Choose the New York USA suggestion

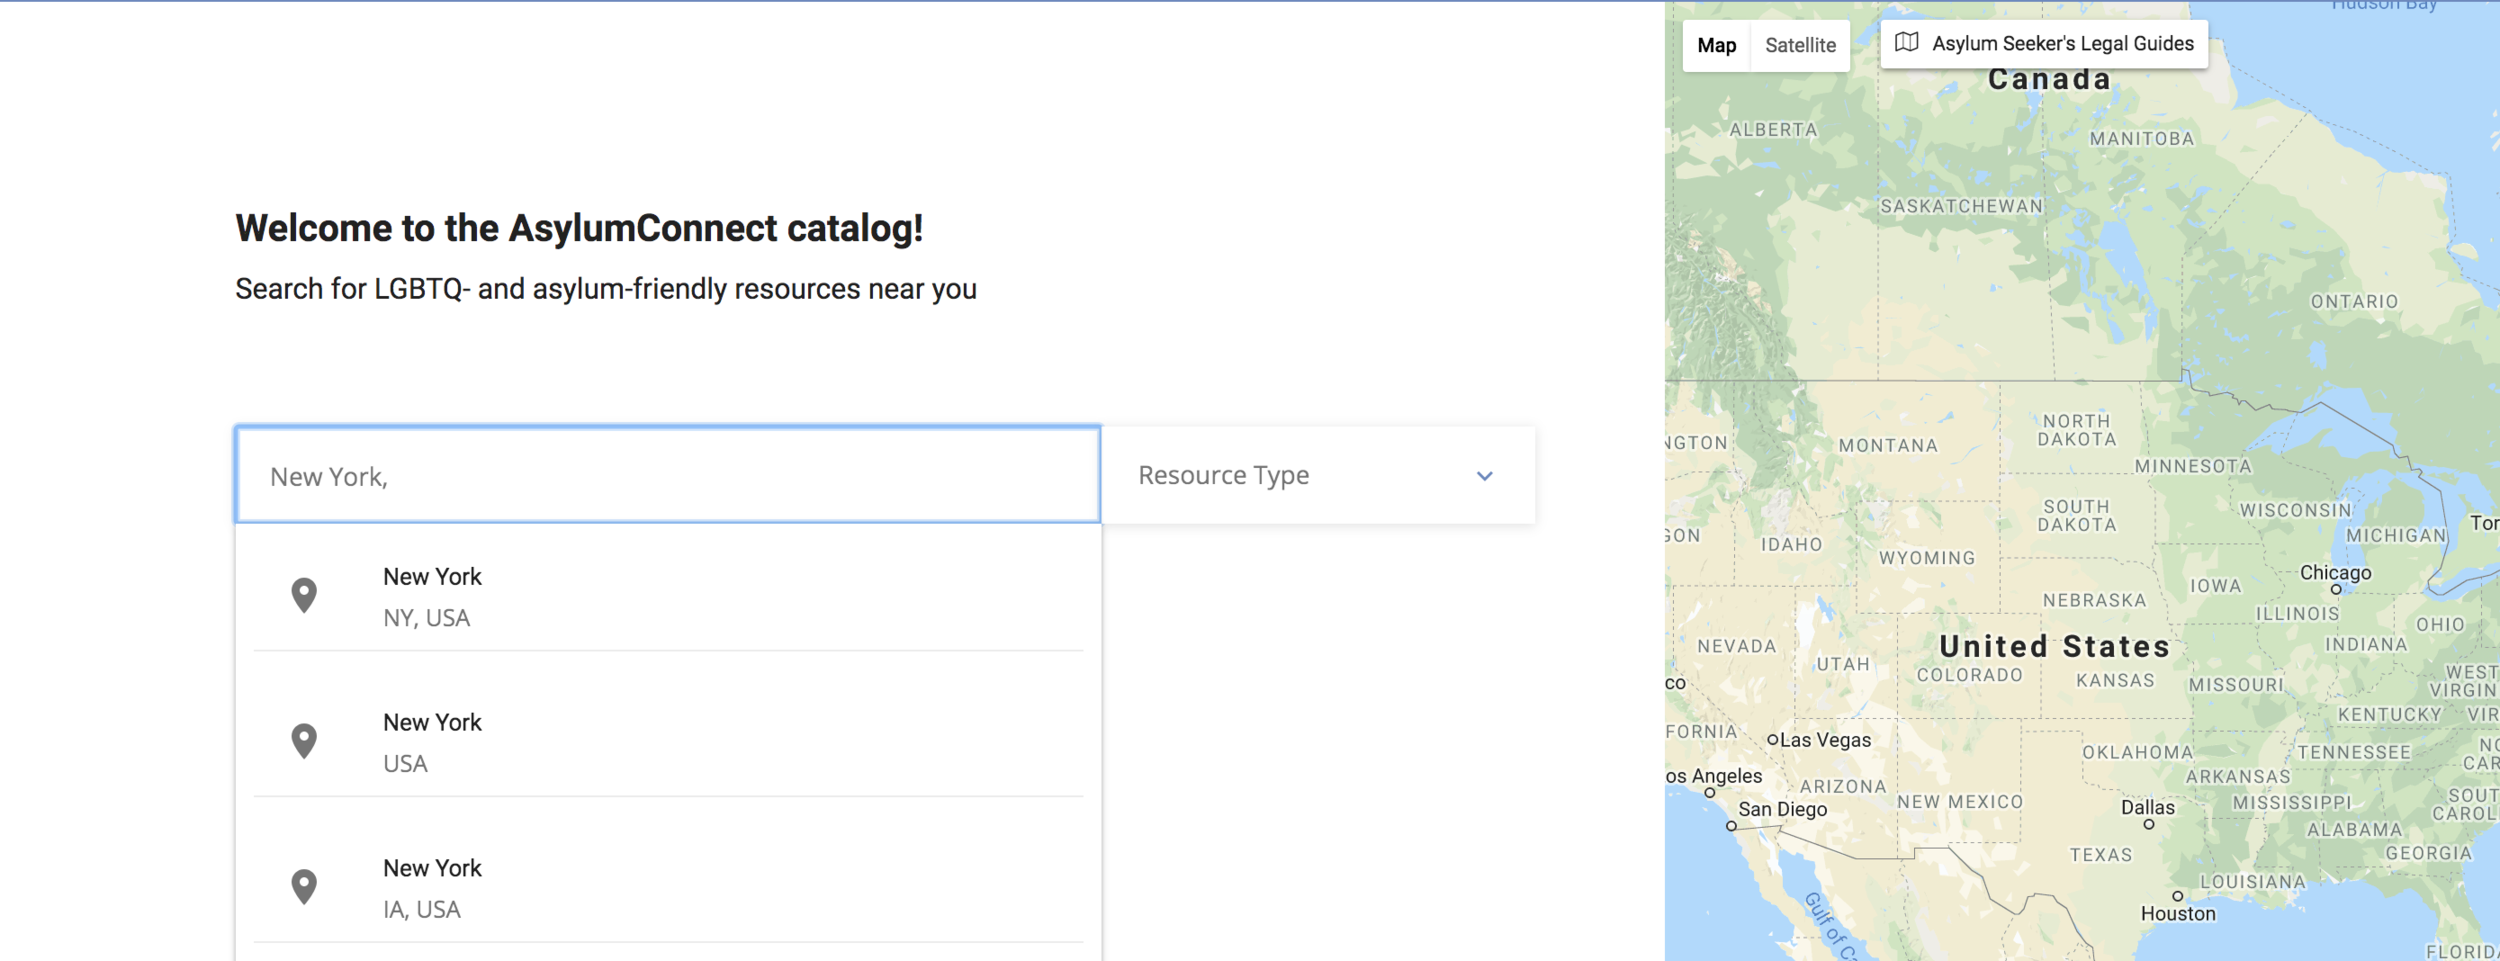668,742
